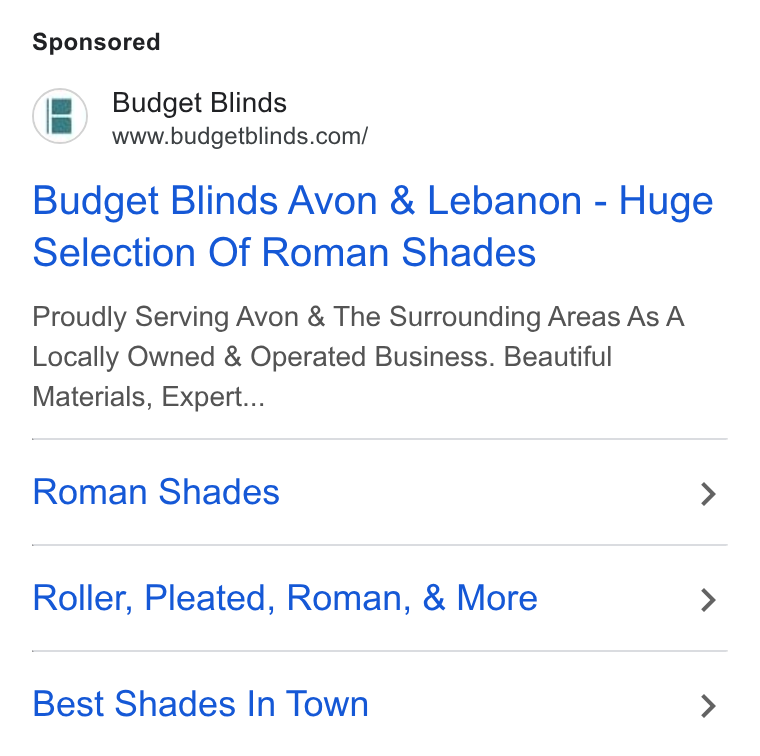760x756 pixels.
Task: Click the arrow next to Roller, Pleated, Roman
Action: tap(708, 599)
